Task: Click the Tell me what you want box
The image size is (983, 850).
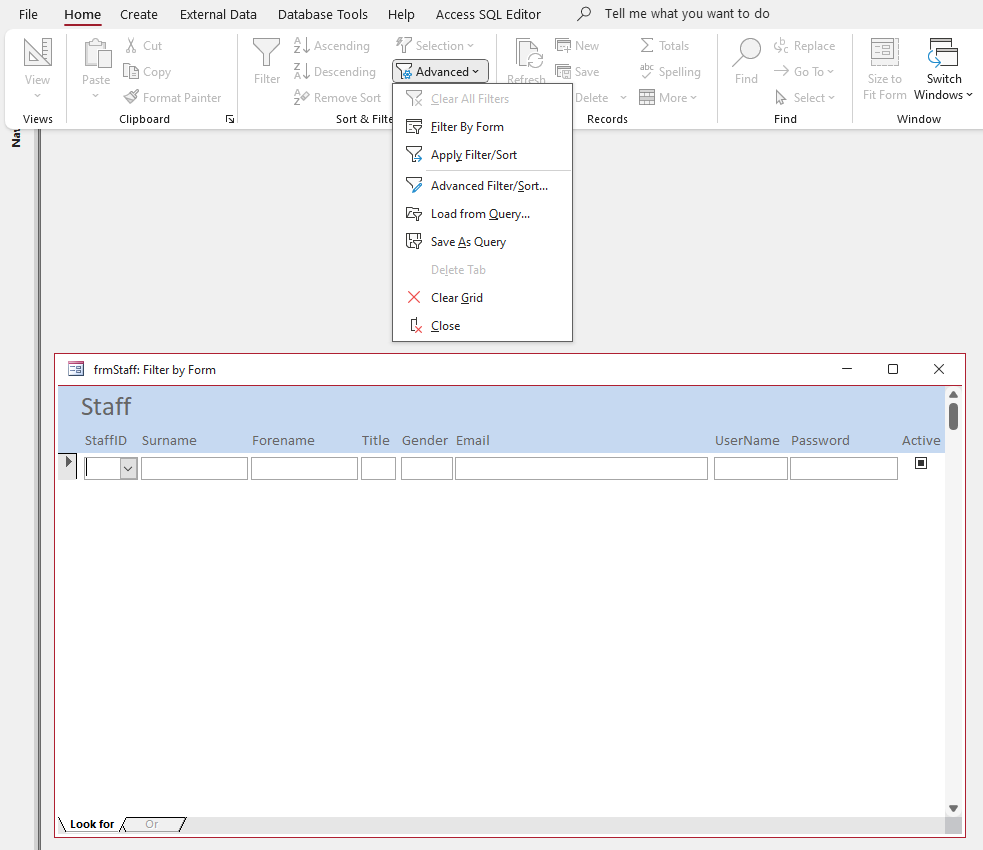Action: click(686, 13)
